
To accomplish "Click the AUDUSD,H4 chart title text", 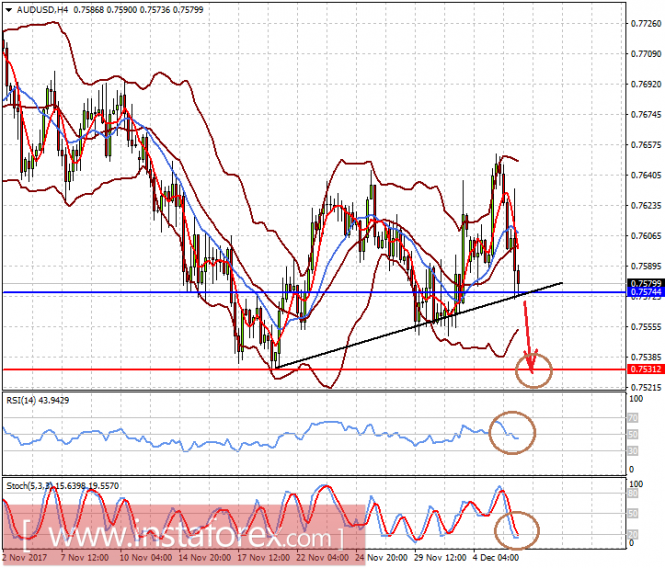I will [46, 9].
